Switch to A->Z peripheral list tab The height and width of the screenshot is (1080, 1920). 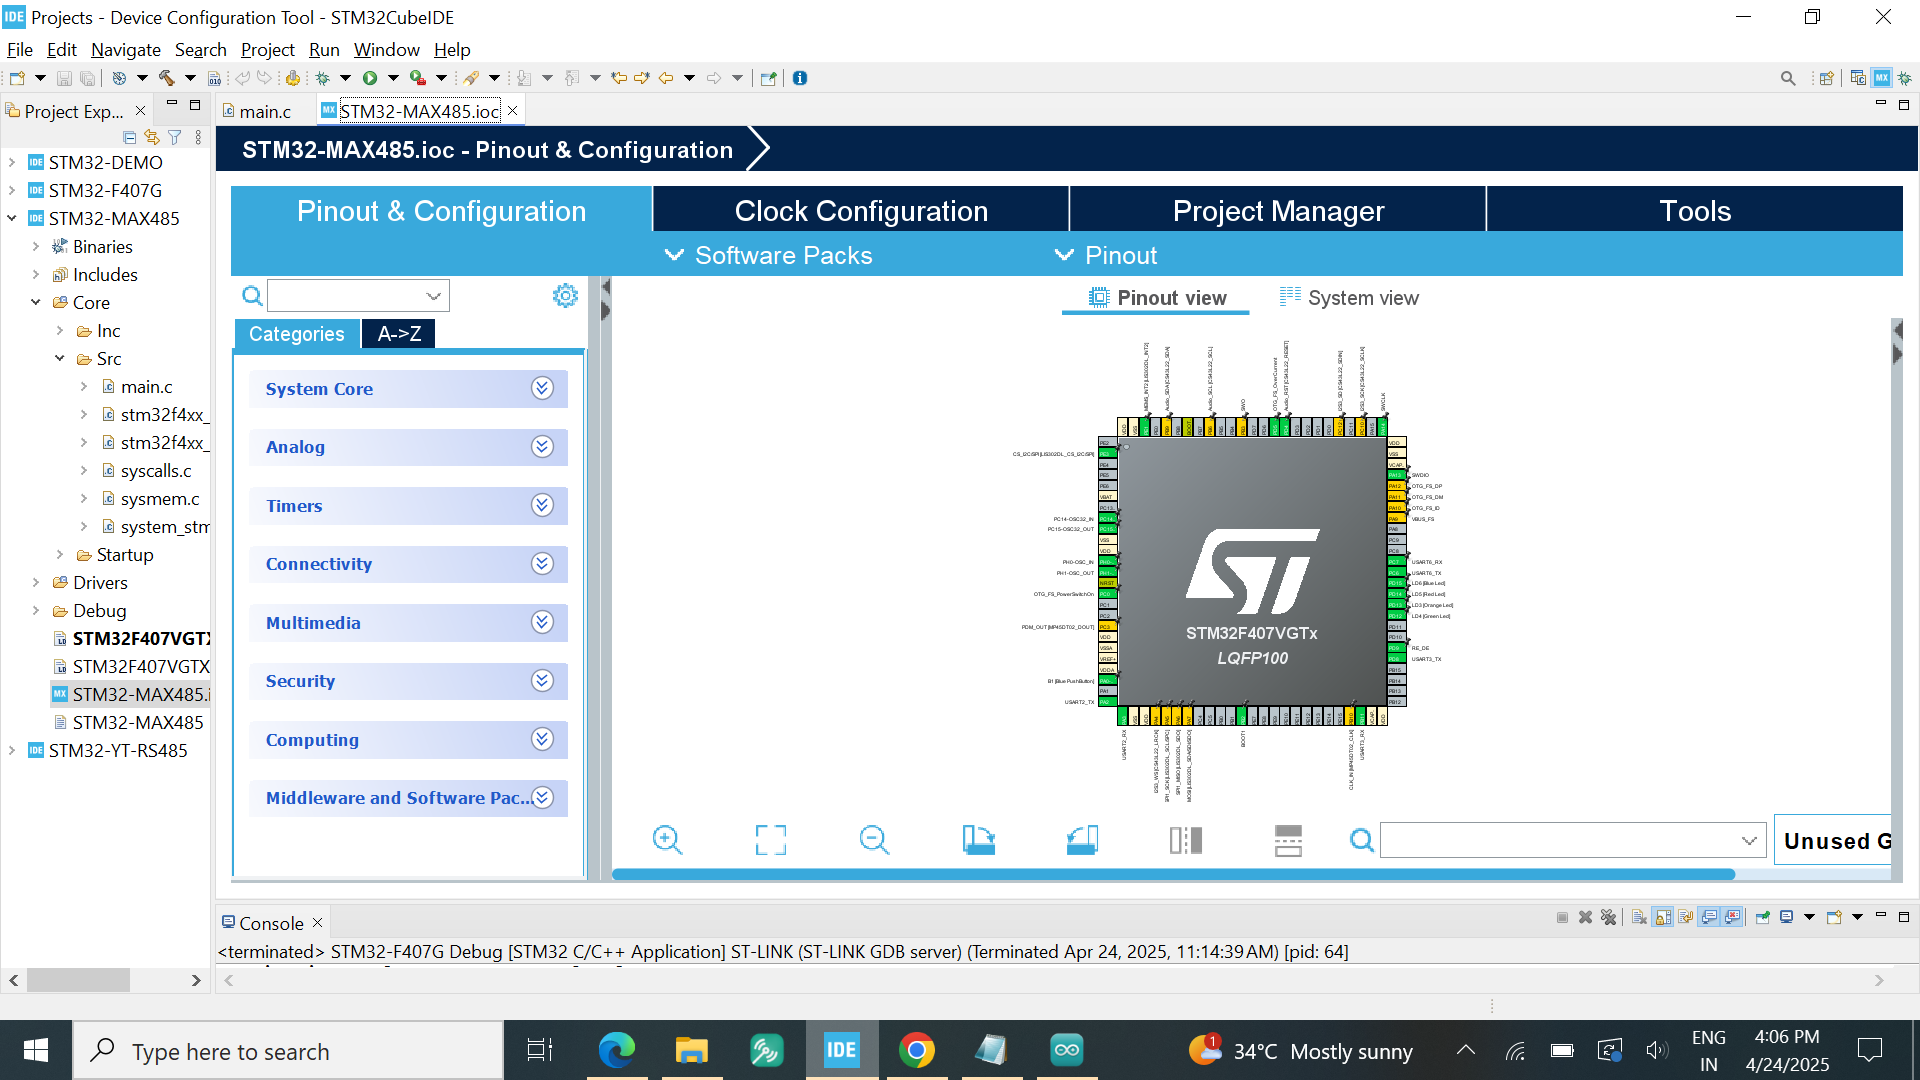pos(399,334)
